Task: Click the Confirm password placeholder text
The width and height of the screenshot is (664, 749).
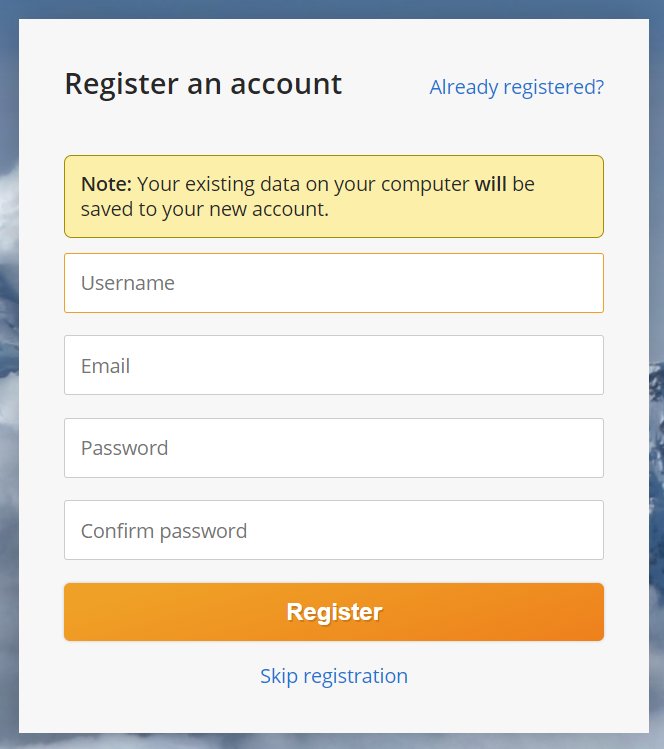Action: click(164, 531)
